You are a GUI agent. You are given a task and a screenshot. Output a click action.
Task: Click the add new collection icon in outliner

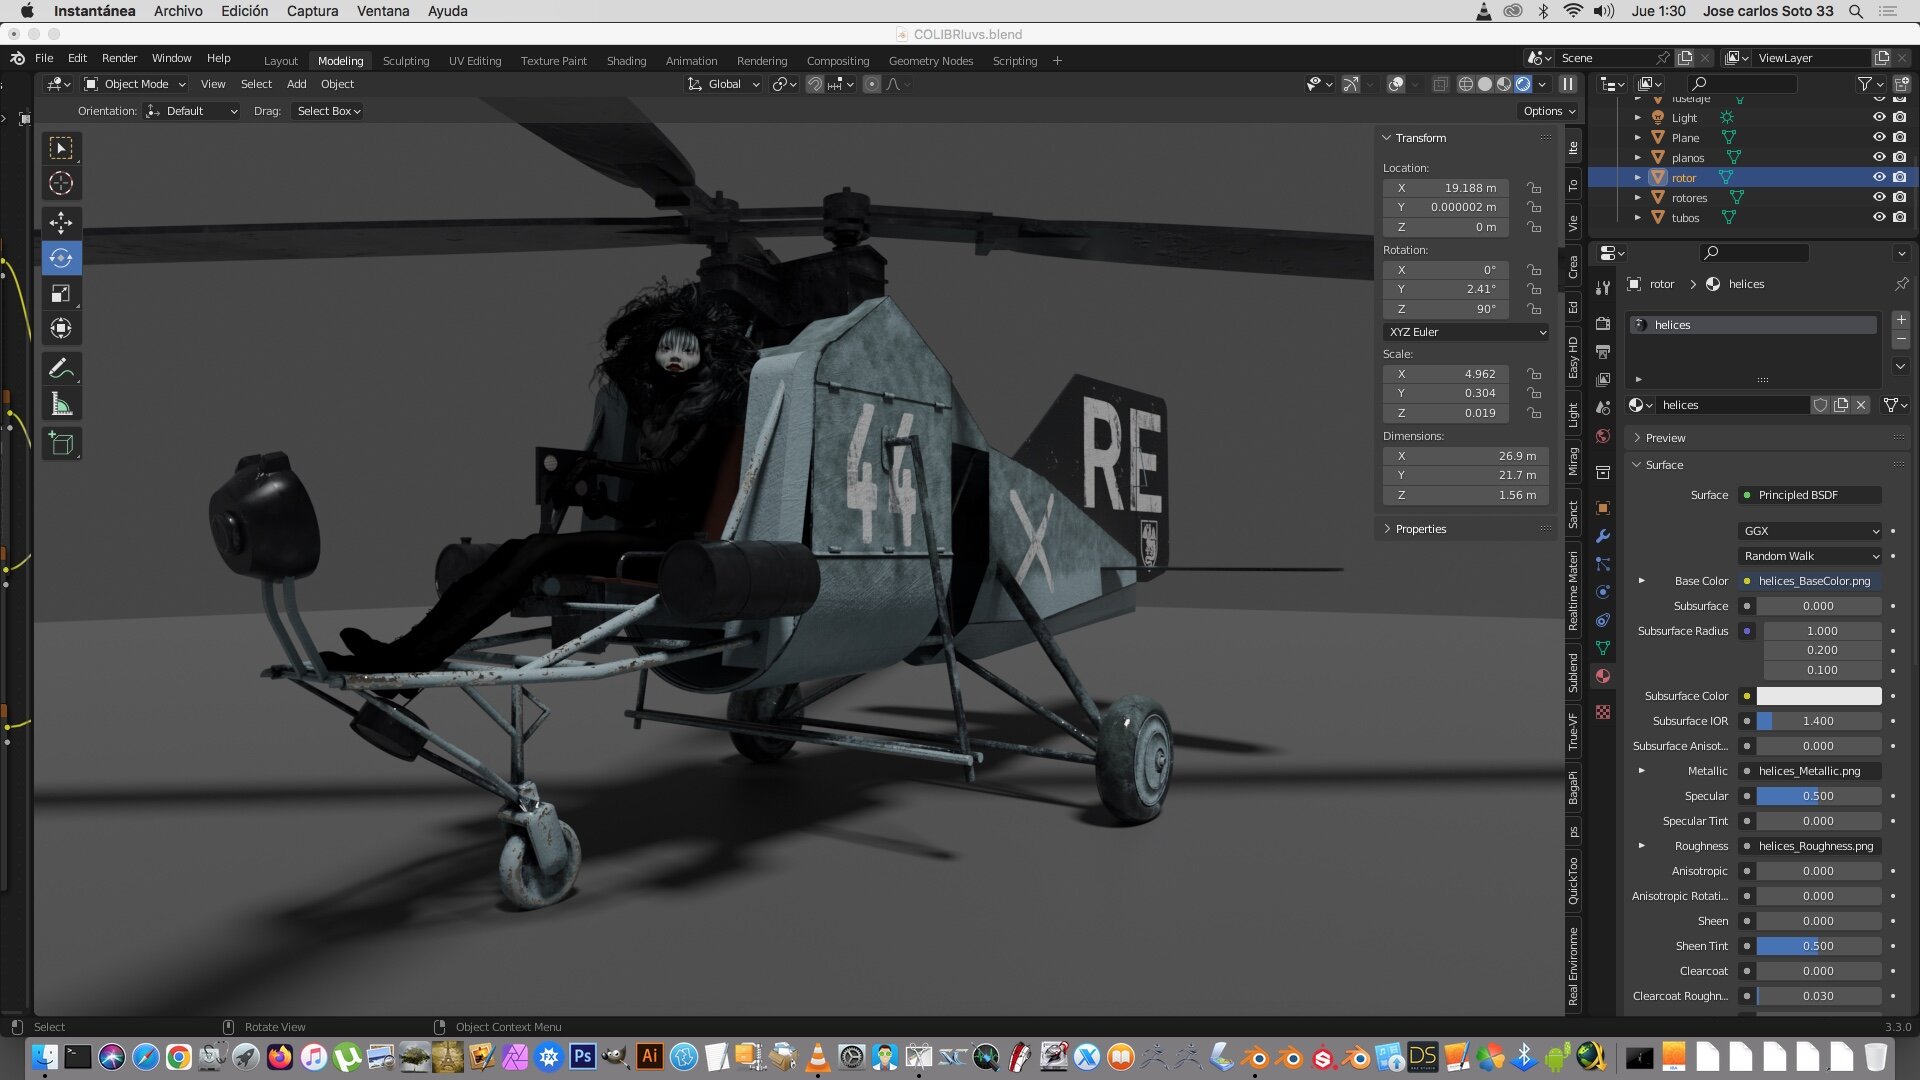(x=1901, y=84)
